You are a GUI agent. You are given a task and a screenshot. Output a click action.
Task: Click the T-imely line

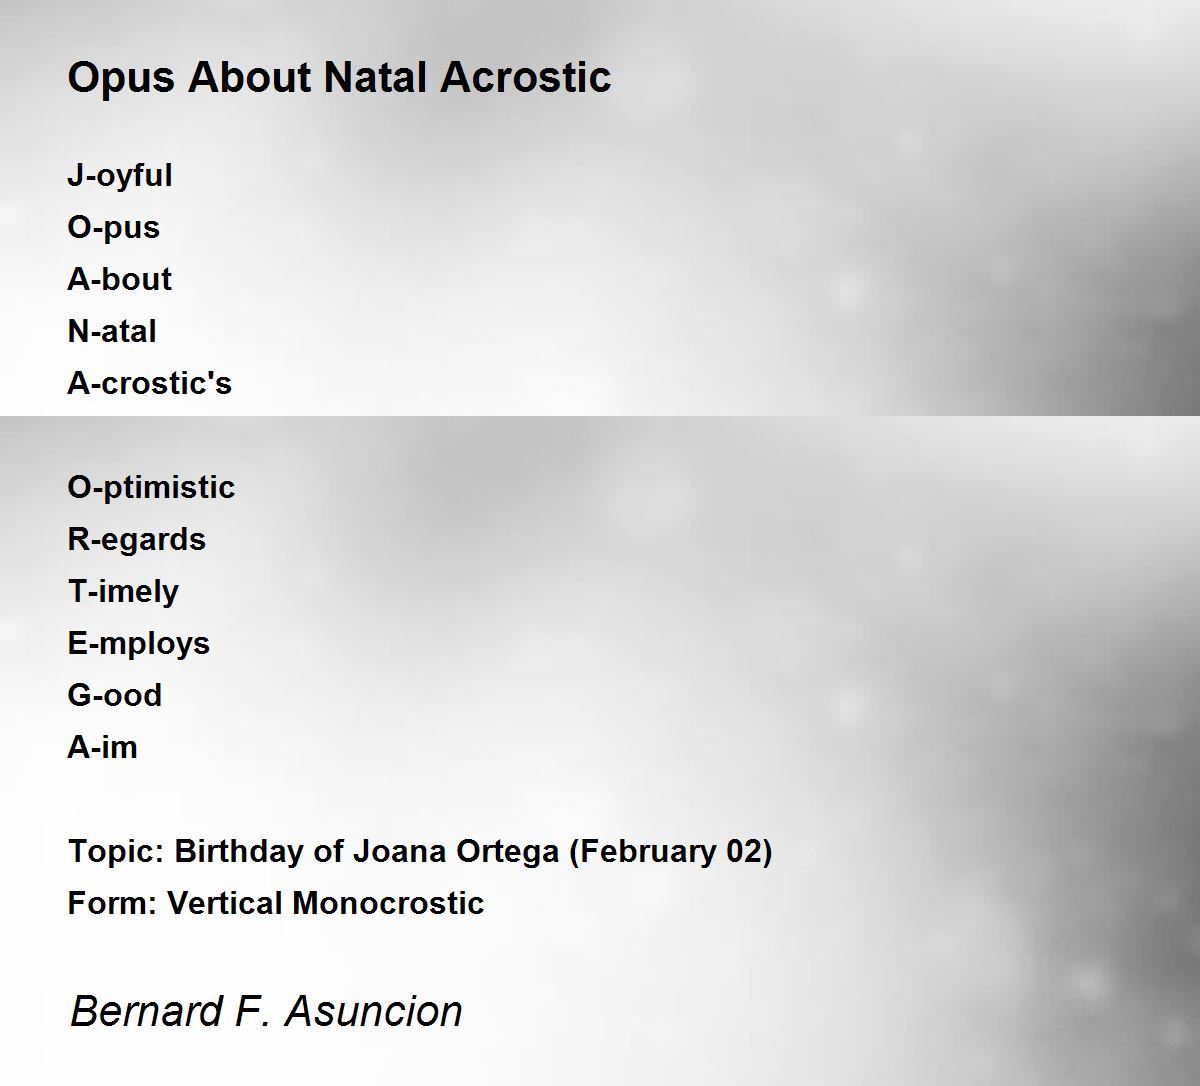pyautogui.click(x=123, y=592)
